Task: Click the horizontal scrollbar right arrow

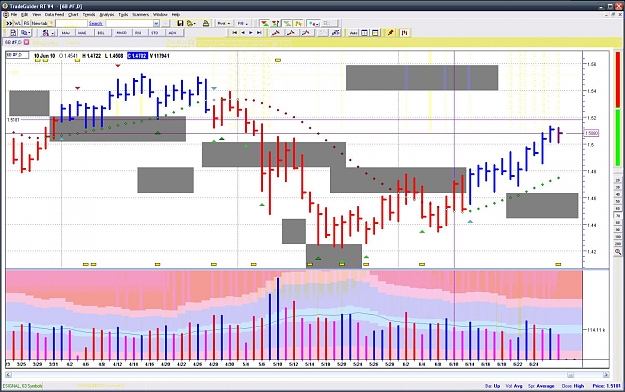Action: coord(606,375)
